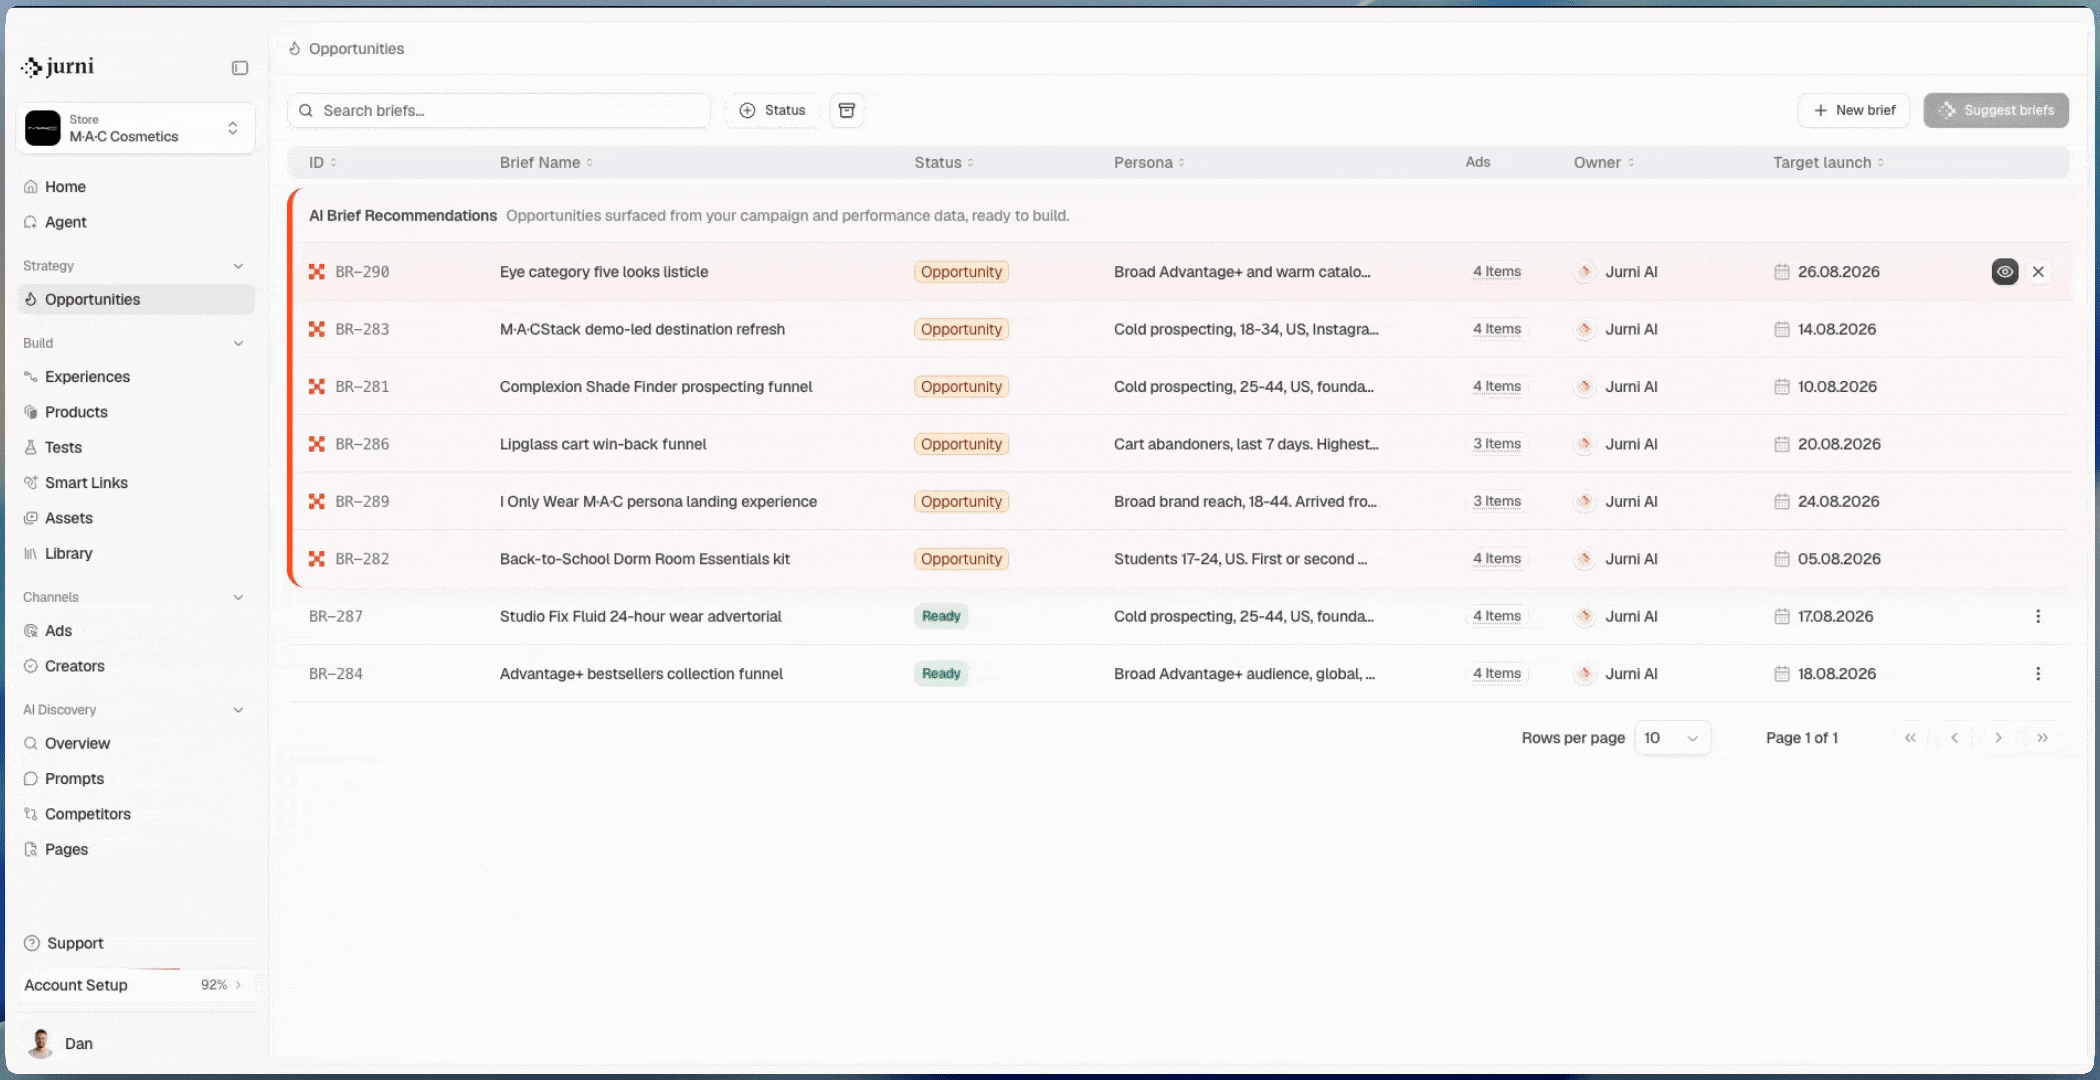The image size is (2100, 1080).
Task: Open row menu for BR-287
Action: pos(2038,617)
